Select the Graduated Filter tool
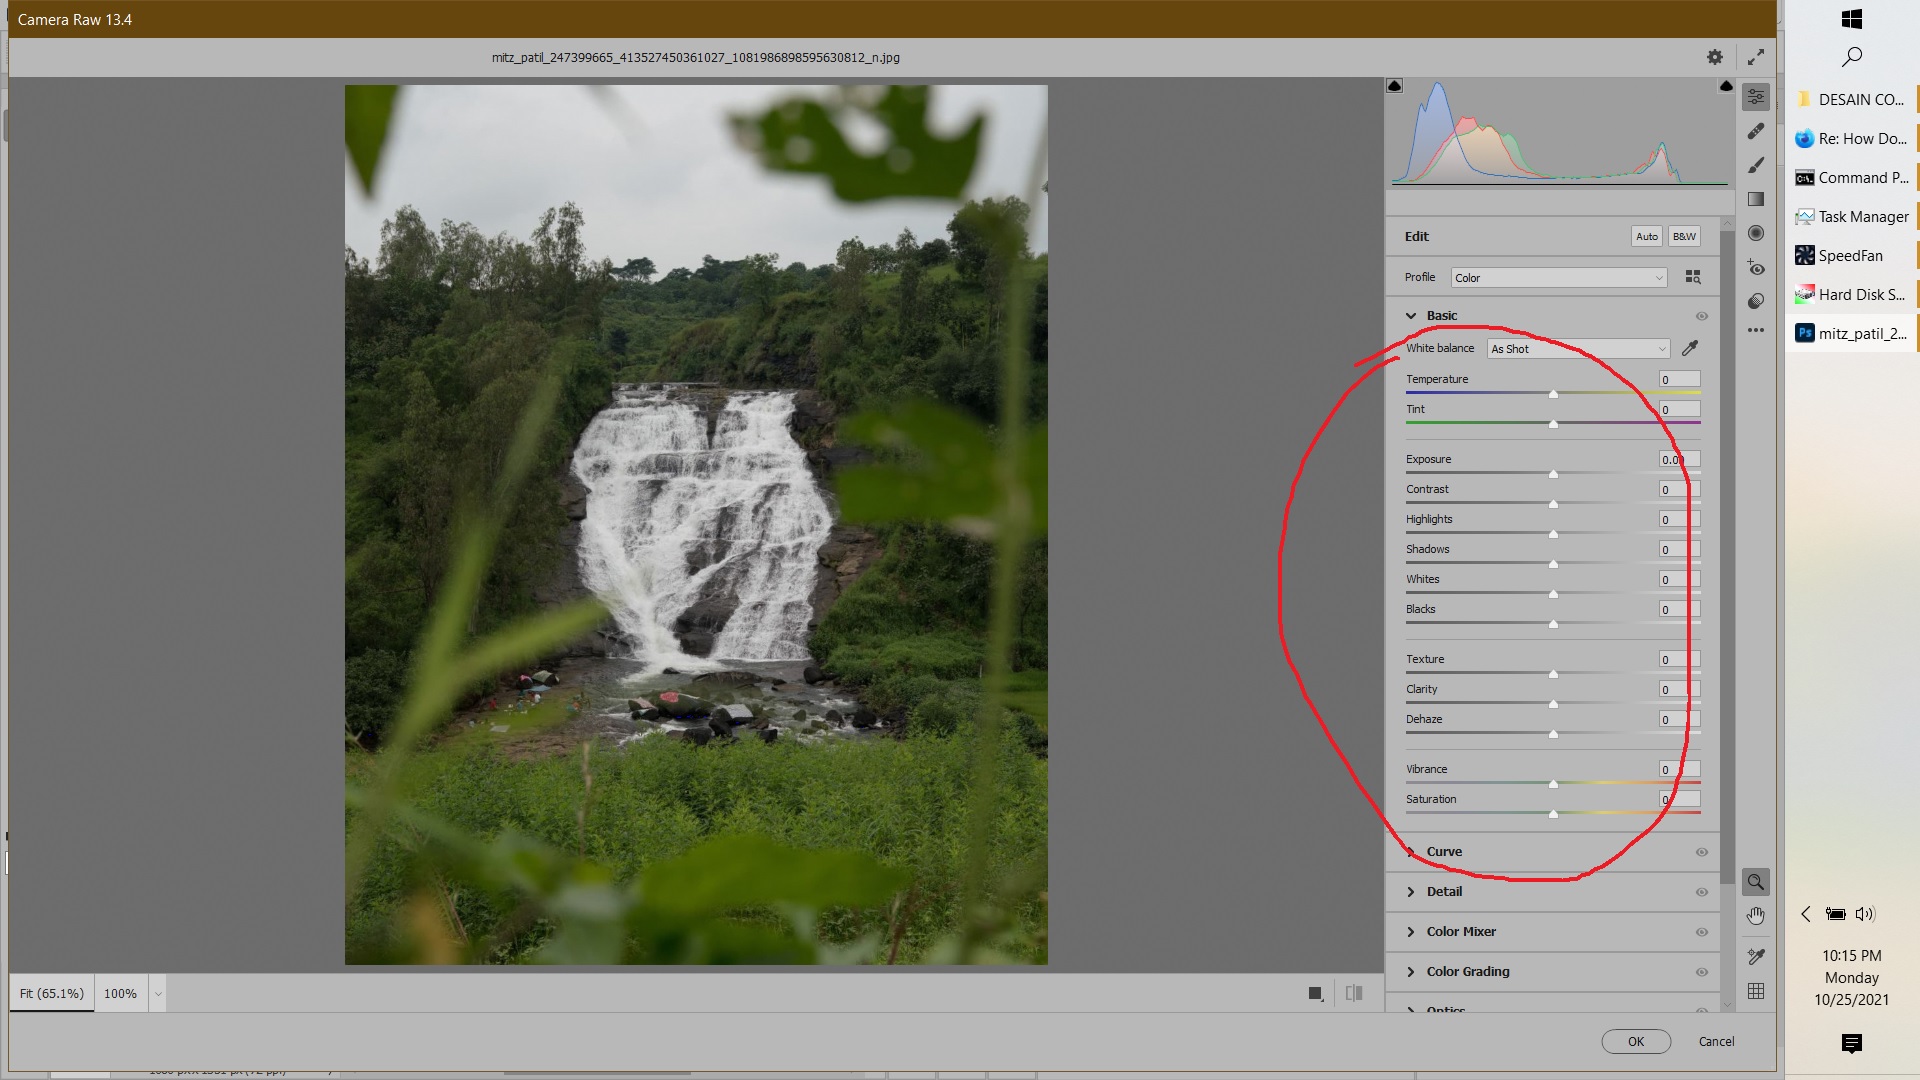The height and width of the screenshot is (1080, 1920). click(1756, 199)
